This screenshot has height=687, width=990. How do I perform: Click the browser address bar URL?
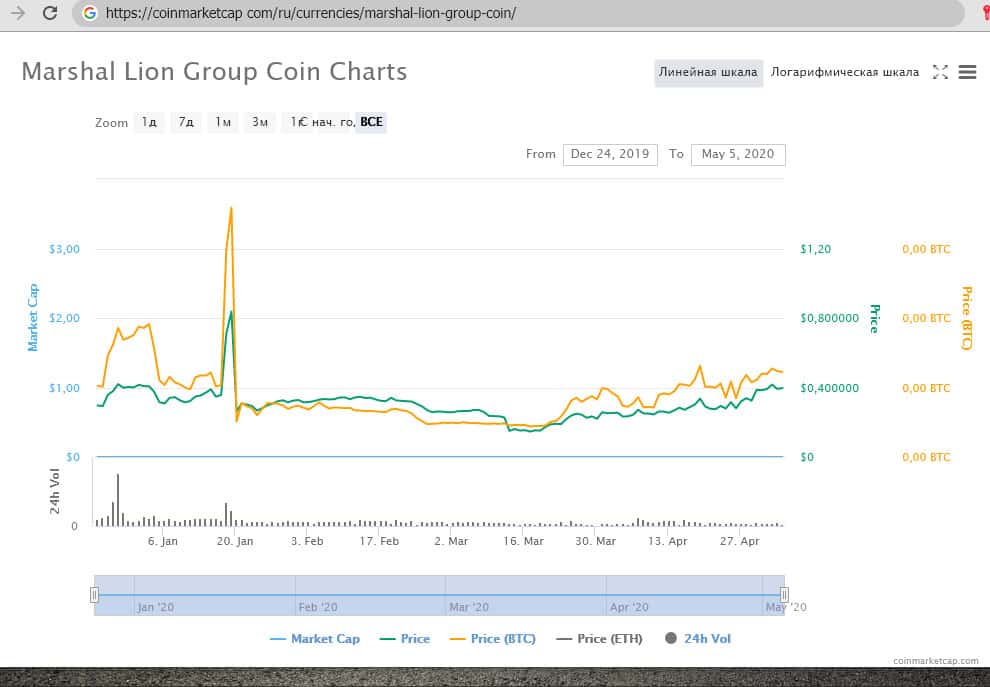[310, 13]
